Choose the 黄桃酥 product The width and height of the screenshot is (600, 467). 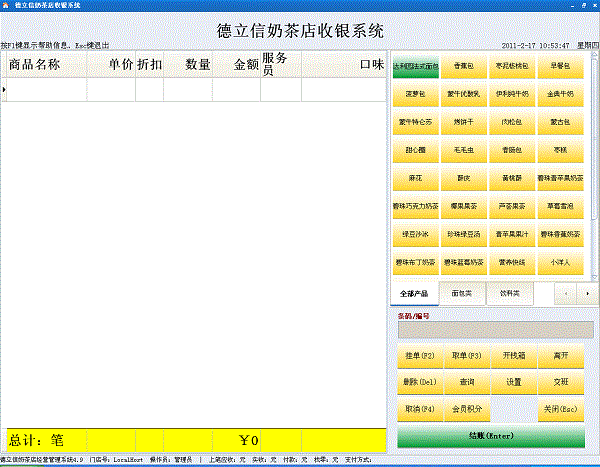[x=512, y=178]
